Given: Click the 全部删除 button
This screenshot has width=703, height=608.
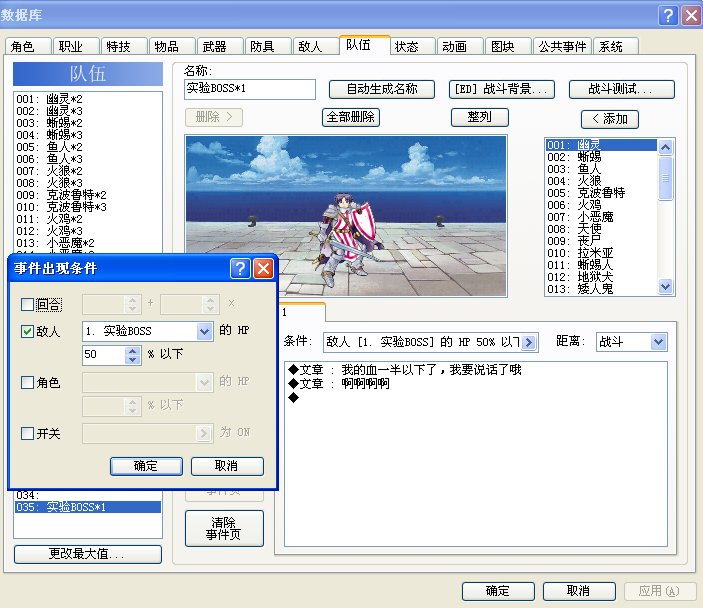Looking at the screenshot, I should pyautogui.click(x=351, y=117).
